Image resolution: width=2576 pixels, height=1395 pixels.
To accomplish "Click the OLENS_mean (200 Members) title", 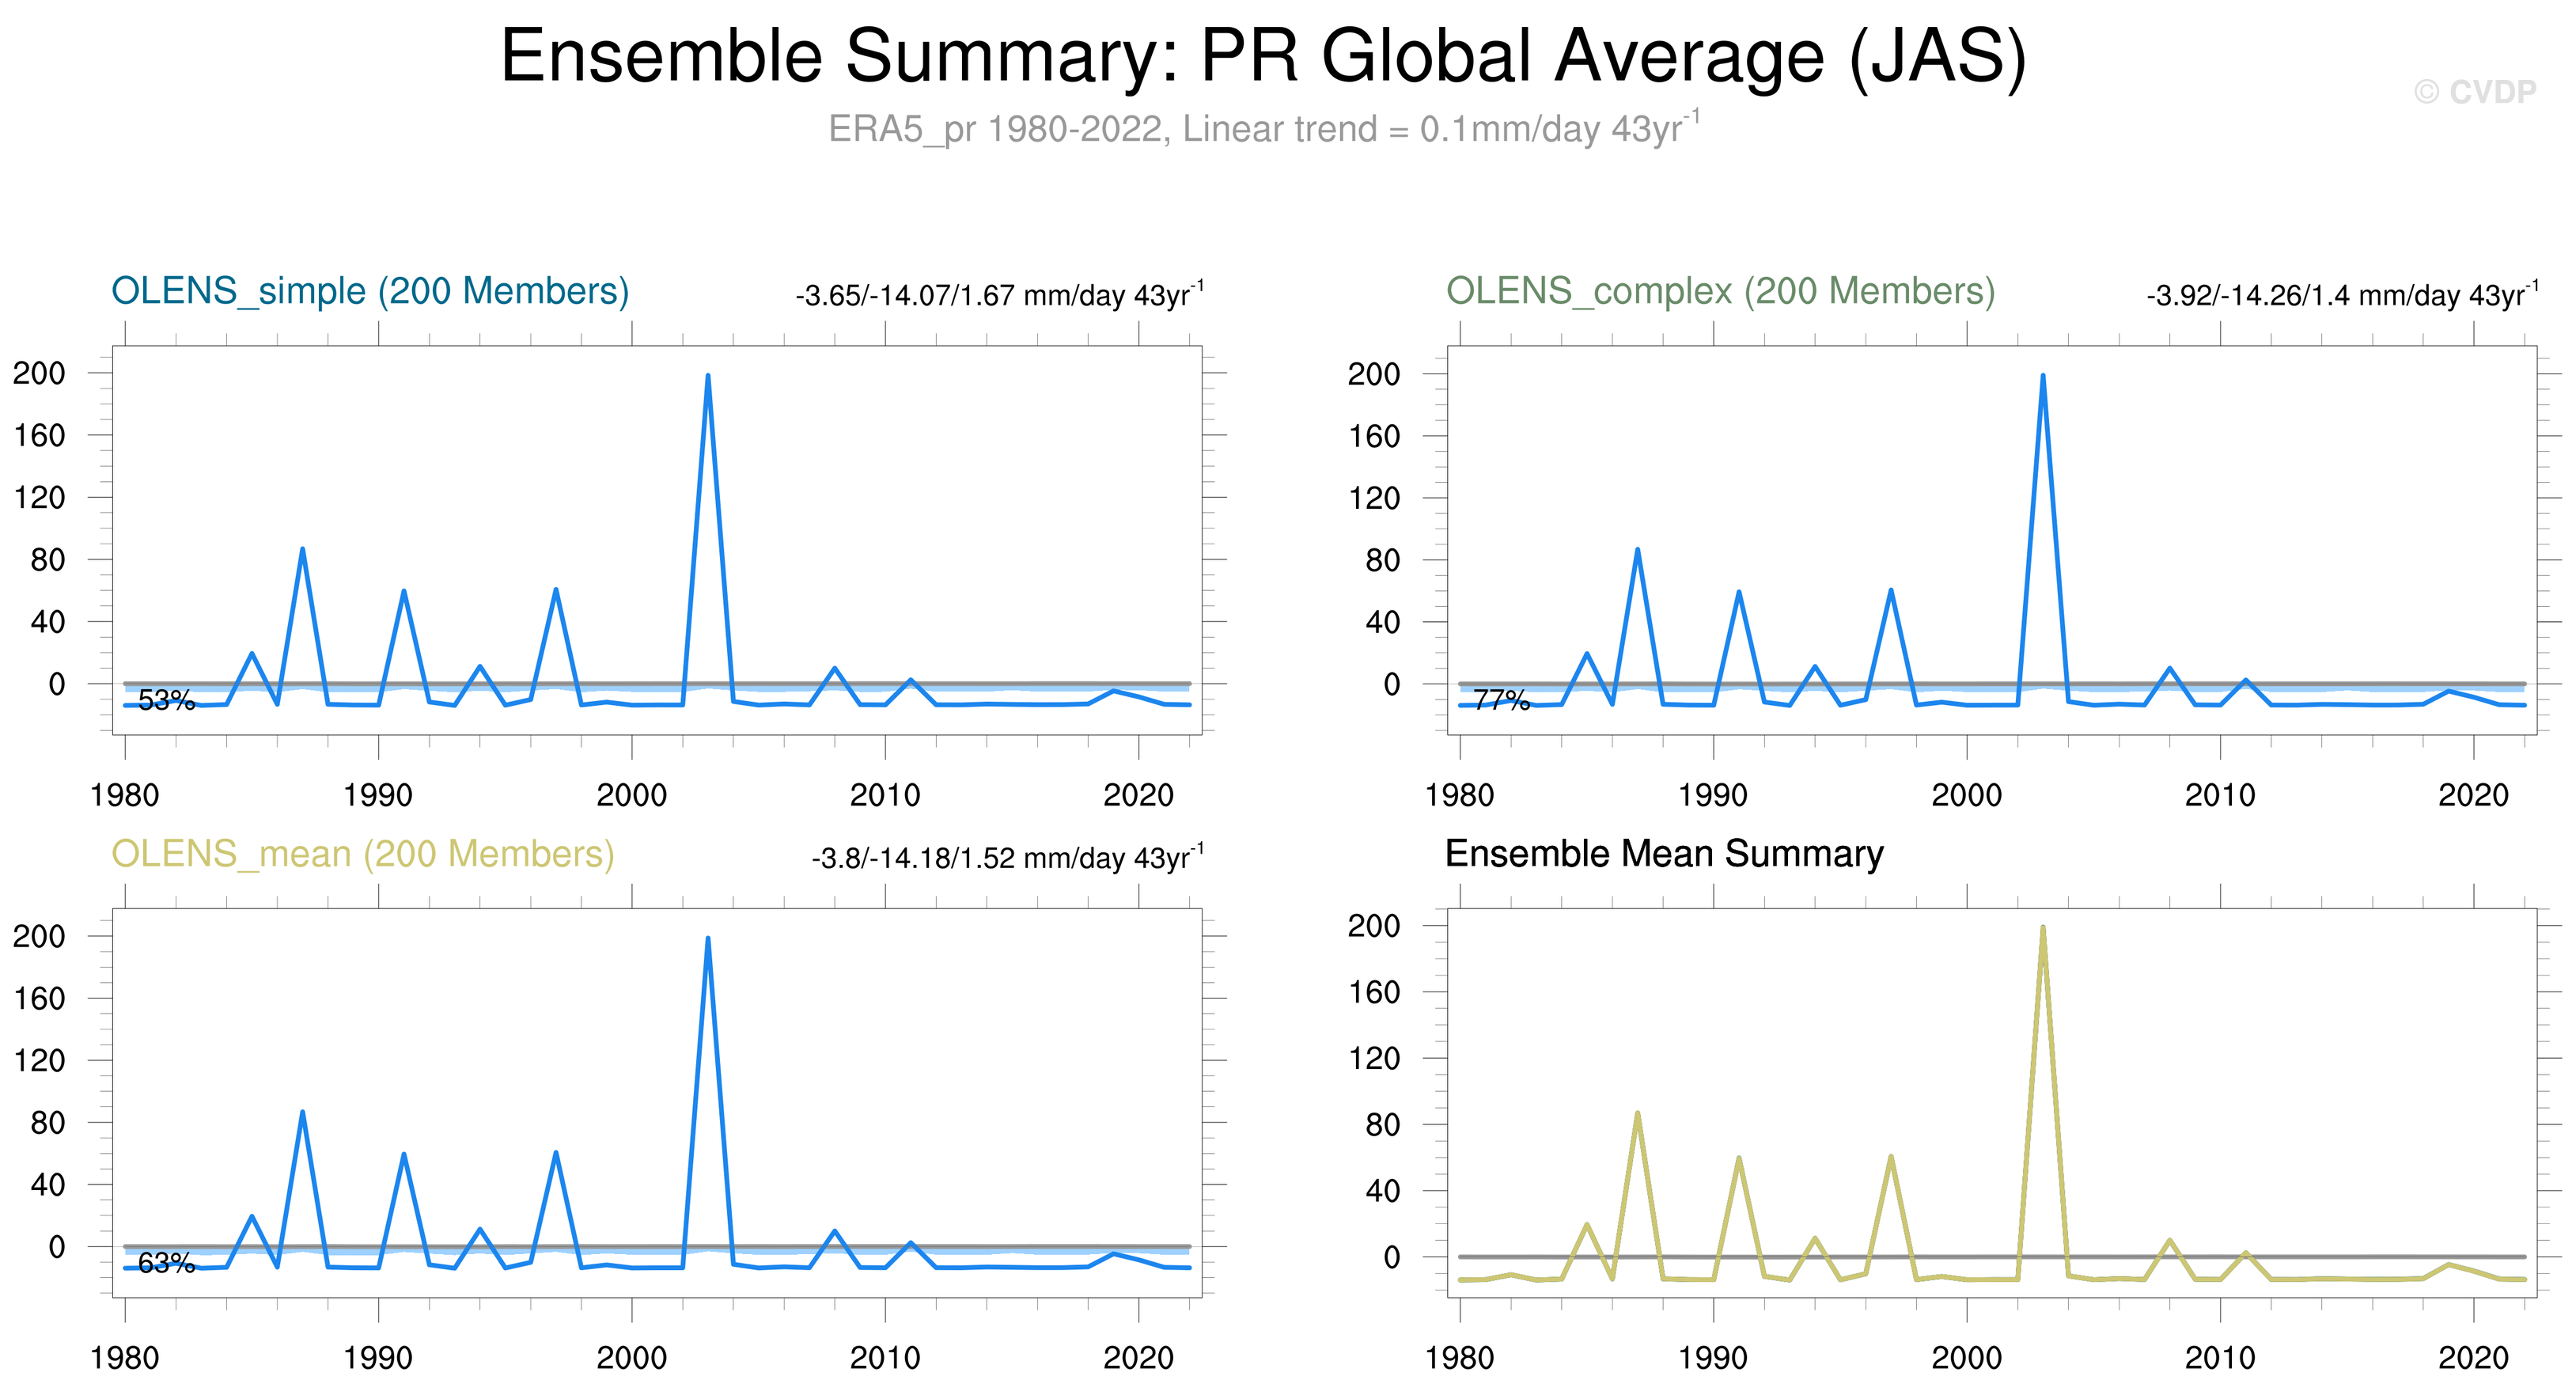I will coord(362,854).
